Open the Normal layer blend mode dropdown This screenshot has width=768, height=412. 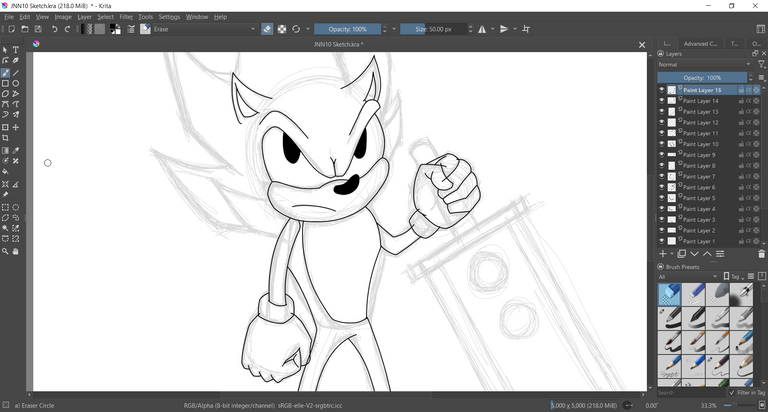(704, 65)
